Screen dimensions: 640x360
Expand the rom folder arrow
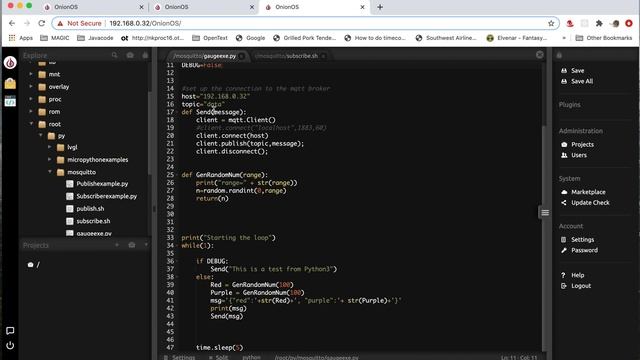[x=31, y=111]
